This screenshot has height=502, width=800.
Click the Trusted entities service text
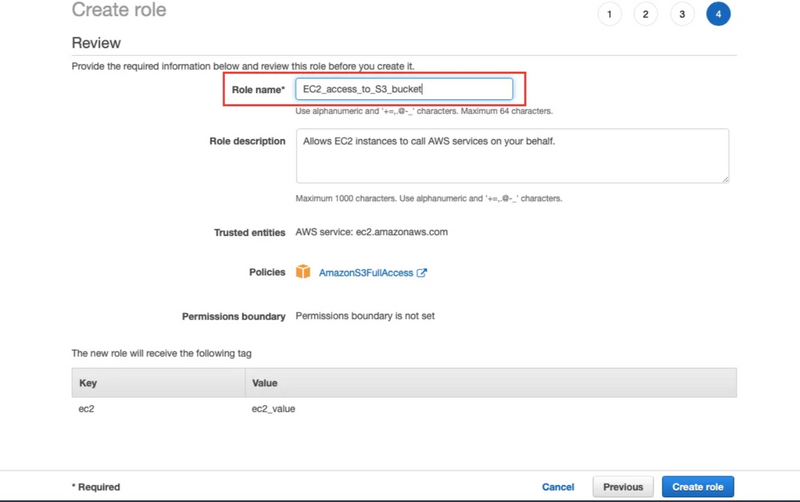click(x=371, y=232)
